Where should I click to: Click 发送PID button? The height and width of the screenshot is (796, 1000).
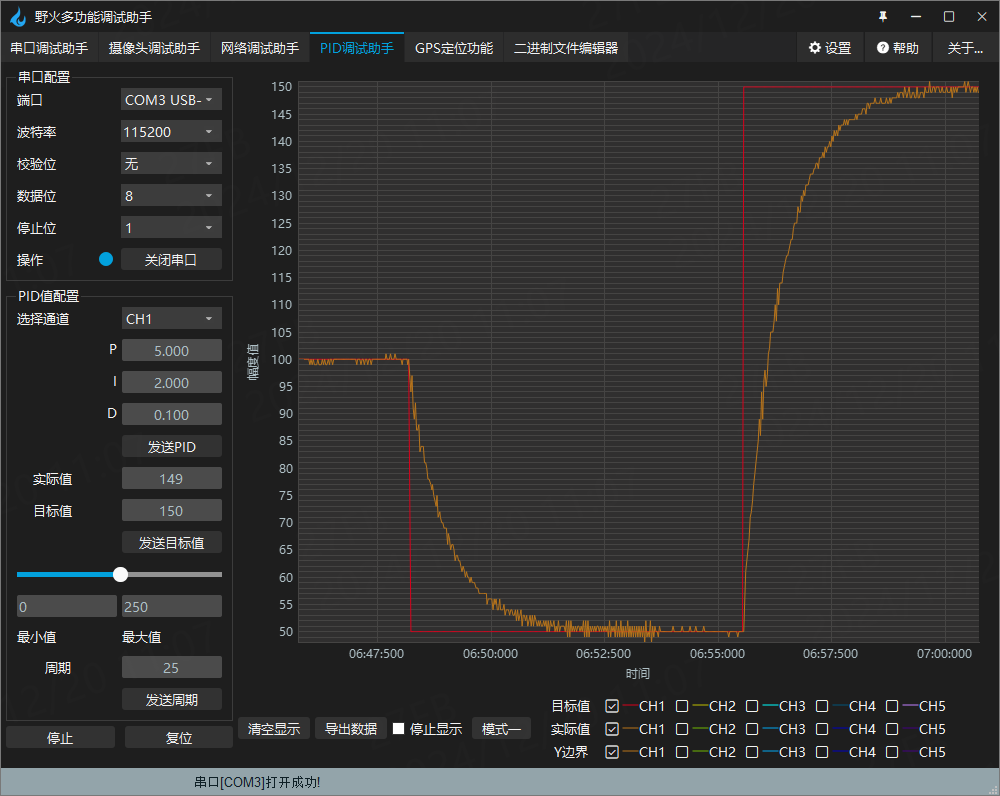pos(171,446)
